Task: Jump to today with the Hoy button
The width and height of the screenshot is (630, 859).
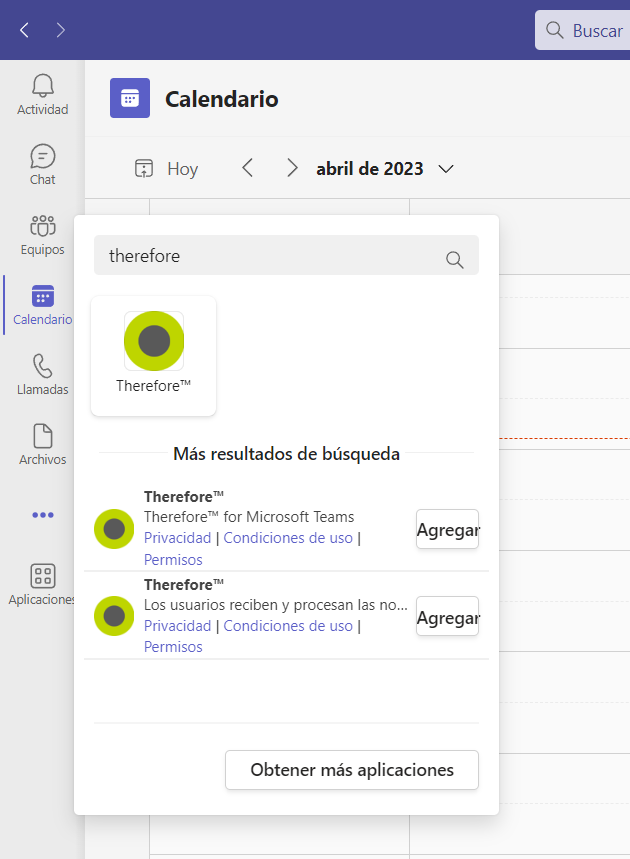Action: (166, 169)
